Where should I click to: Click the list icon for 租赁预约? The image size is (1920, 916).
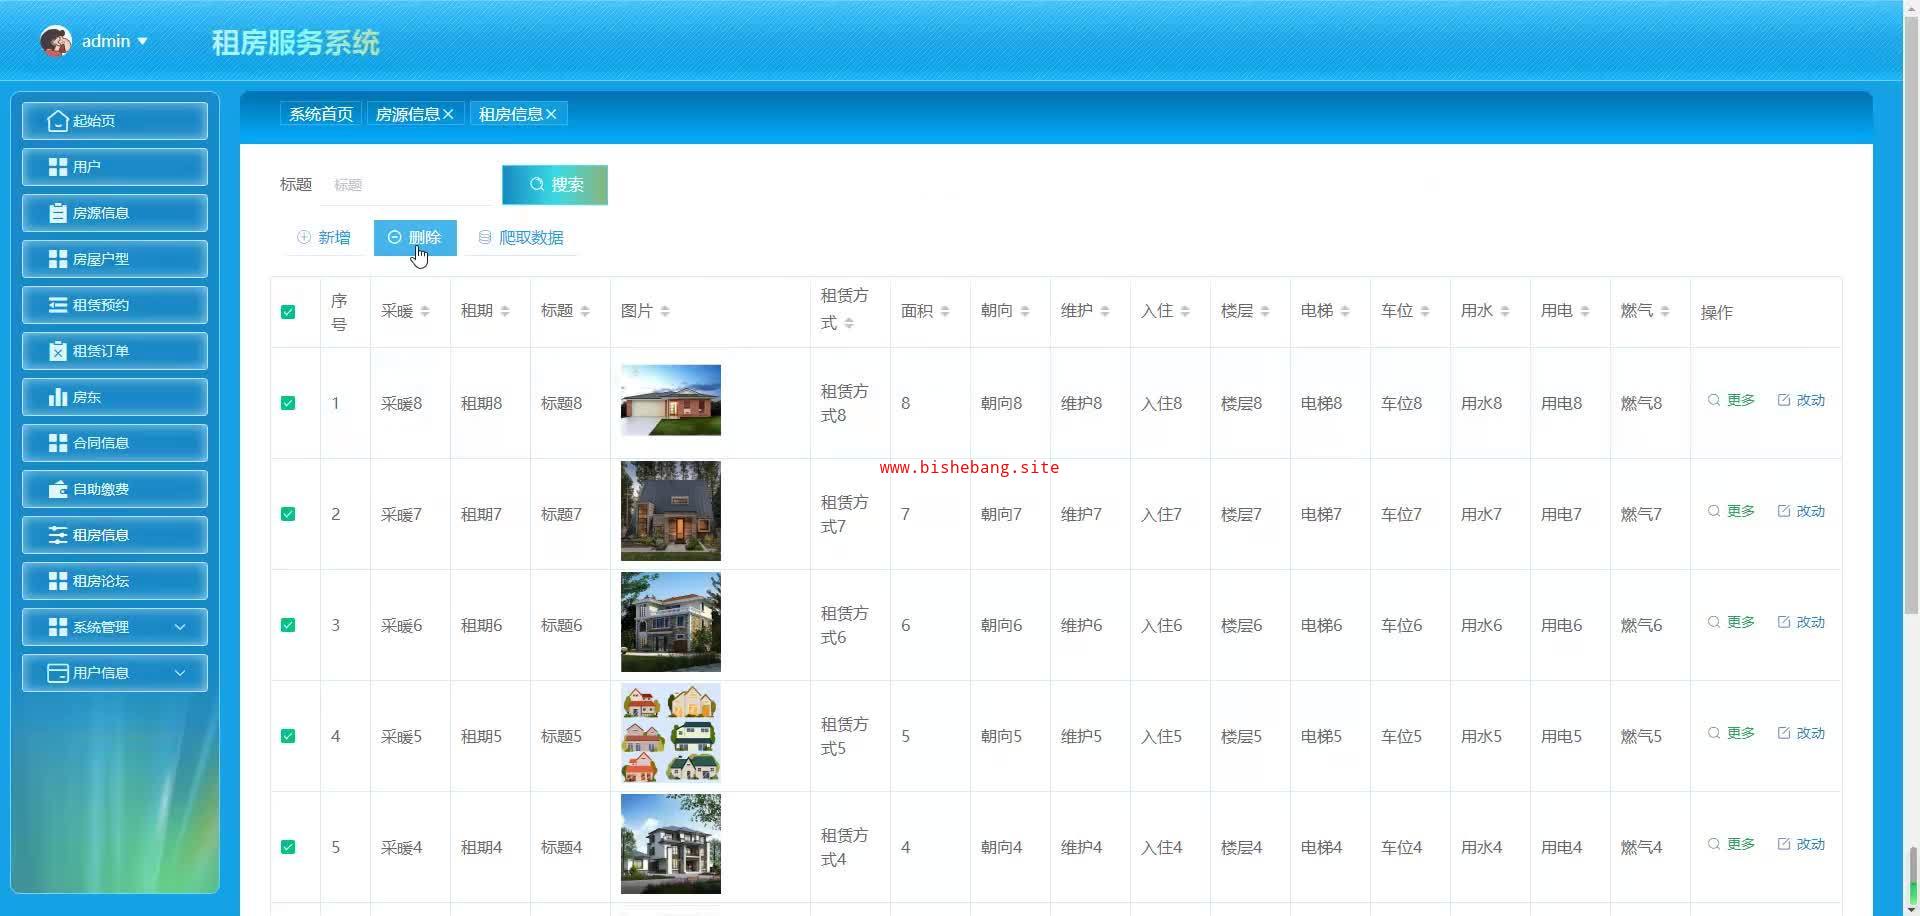click(57, 305)
